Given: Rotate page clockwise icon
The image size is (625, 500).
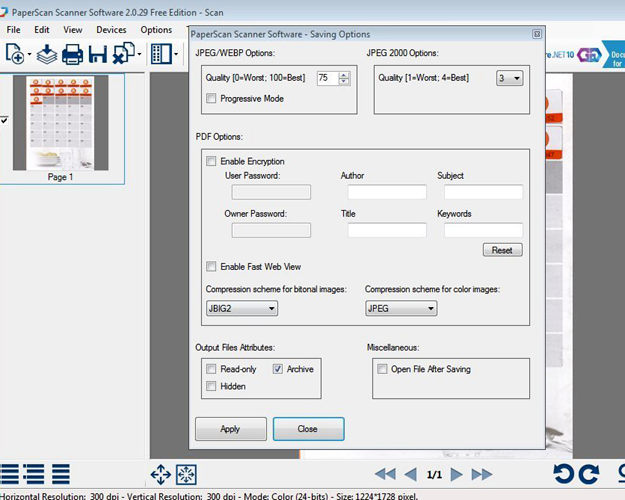Looking at the screenshot, I should coord(589,474).
